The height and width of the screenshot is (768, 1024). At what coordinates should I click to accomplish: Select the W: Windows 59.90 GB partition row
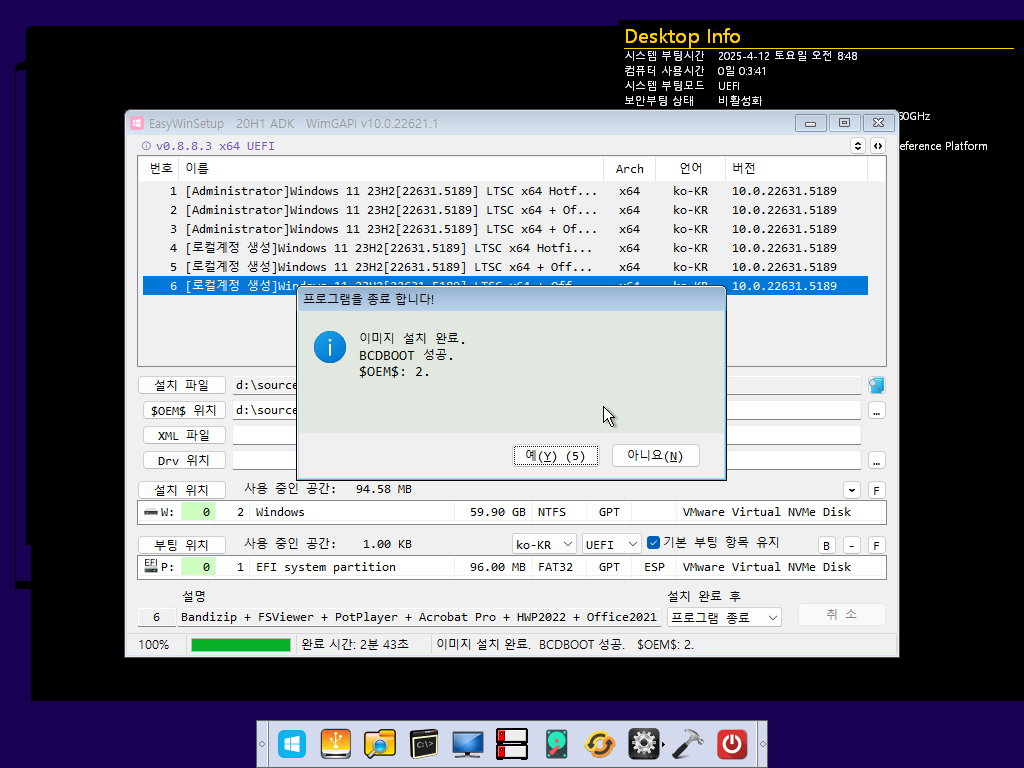pyautogui.click(x=511, y=512)
